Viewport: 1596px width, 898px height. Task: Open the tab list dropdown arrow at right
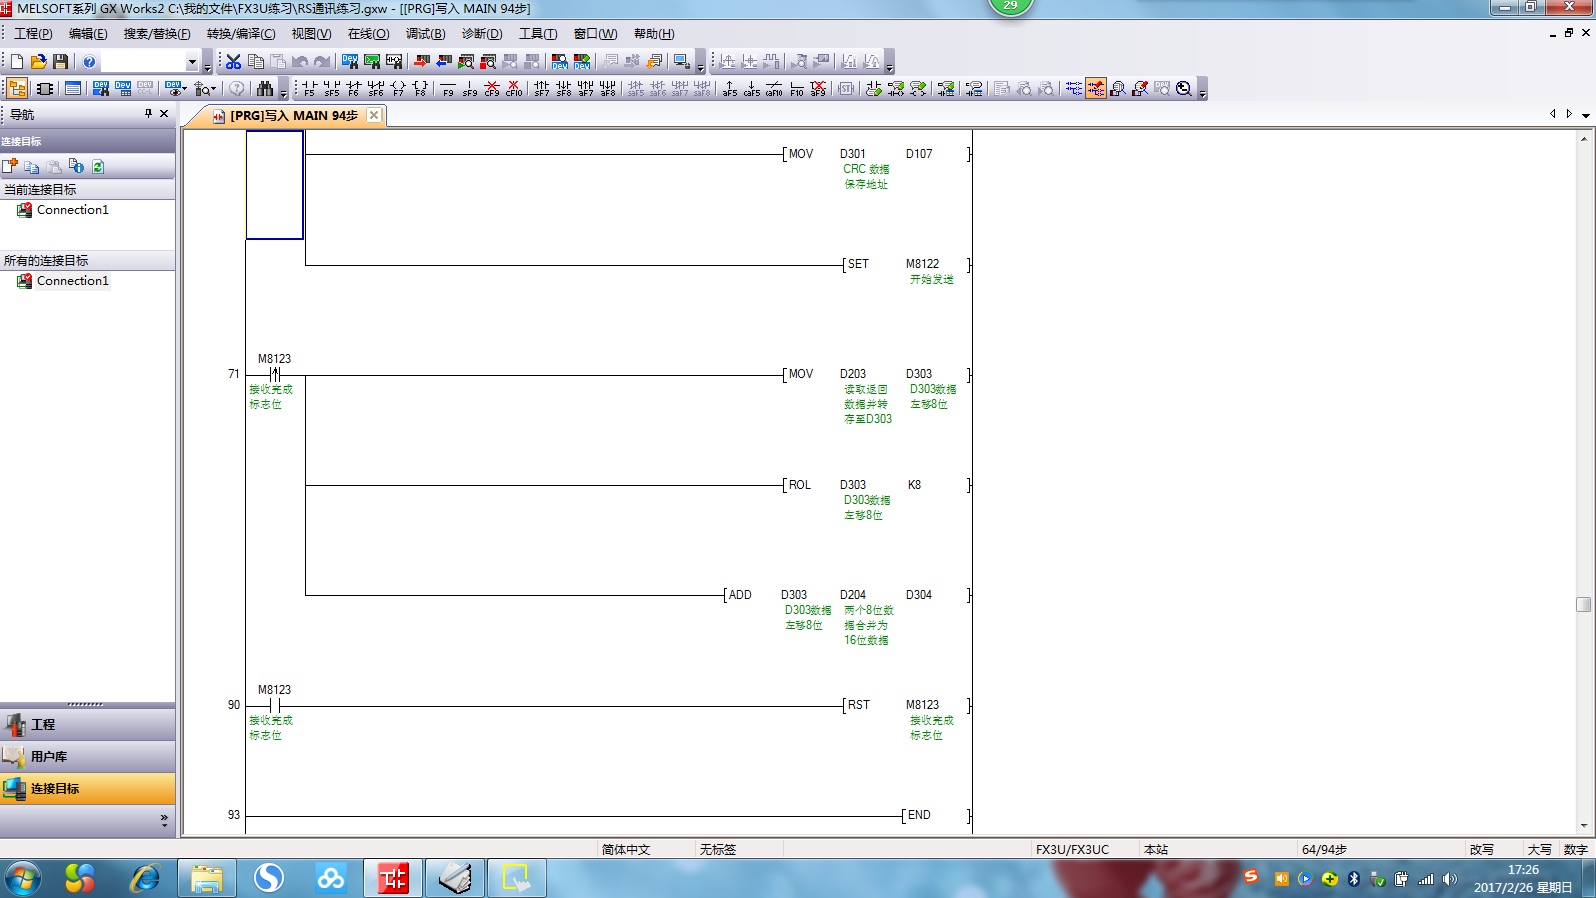[1585, 115]
